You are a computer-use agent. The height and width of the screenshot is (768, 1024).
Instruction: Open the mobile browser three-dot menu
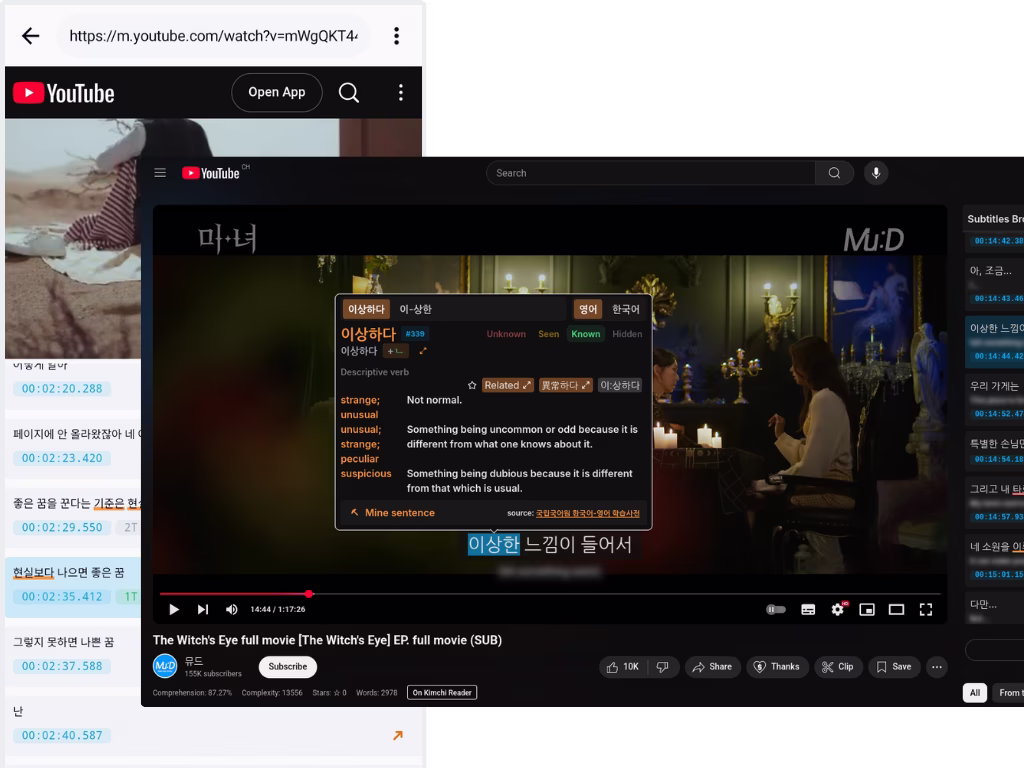pos(397,35)
